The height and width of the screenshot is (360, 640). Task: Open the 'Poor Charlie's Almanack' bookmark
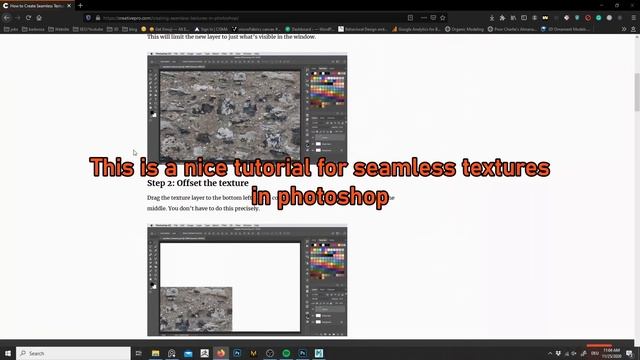pyautogui.click(x=512, y=29)
